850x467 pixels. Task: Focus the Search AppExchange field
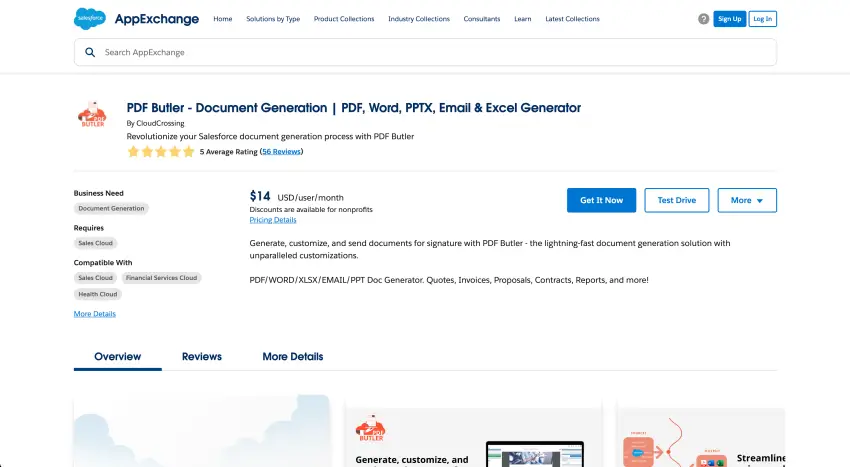coord(426,52)
